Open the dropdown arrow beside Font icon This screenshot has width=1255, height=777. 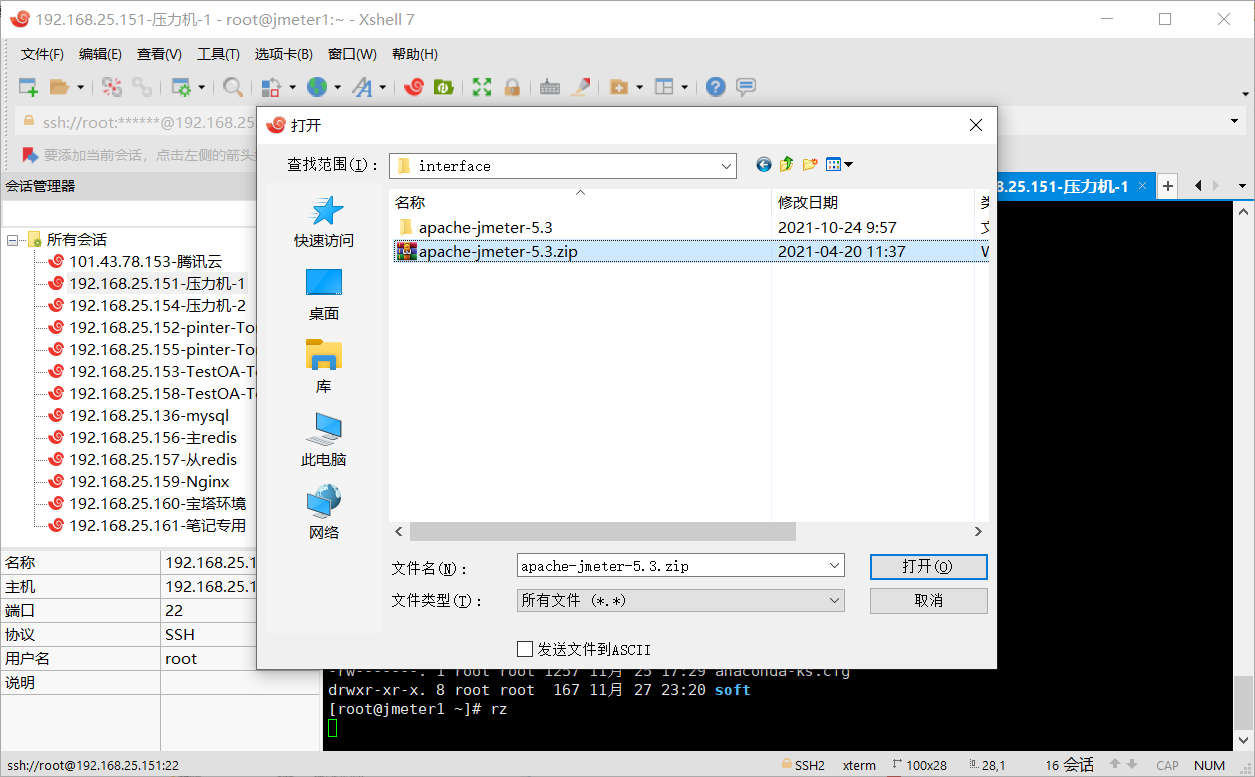tap(382, 87)
